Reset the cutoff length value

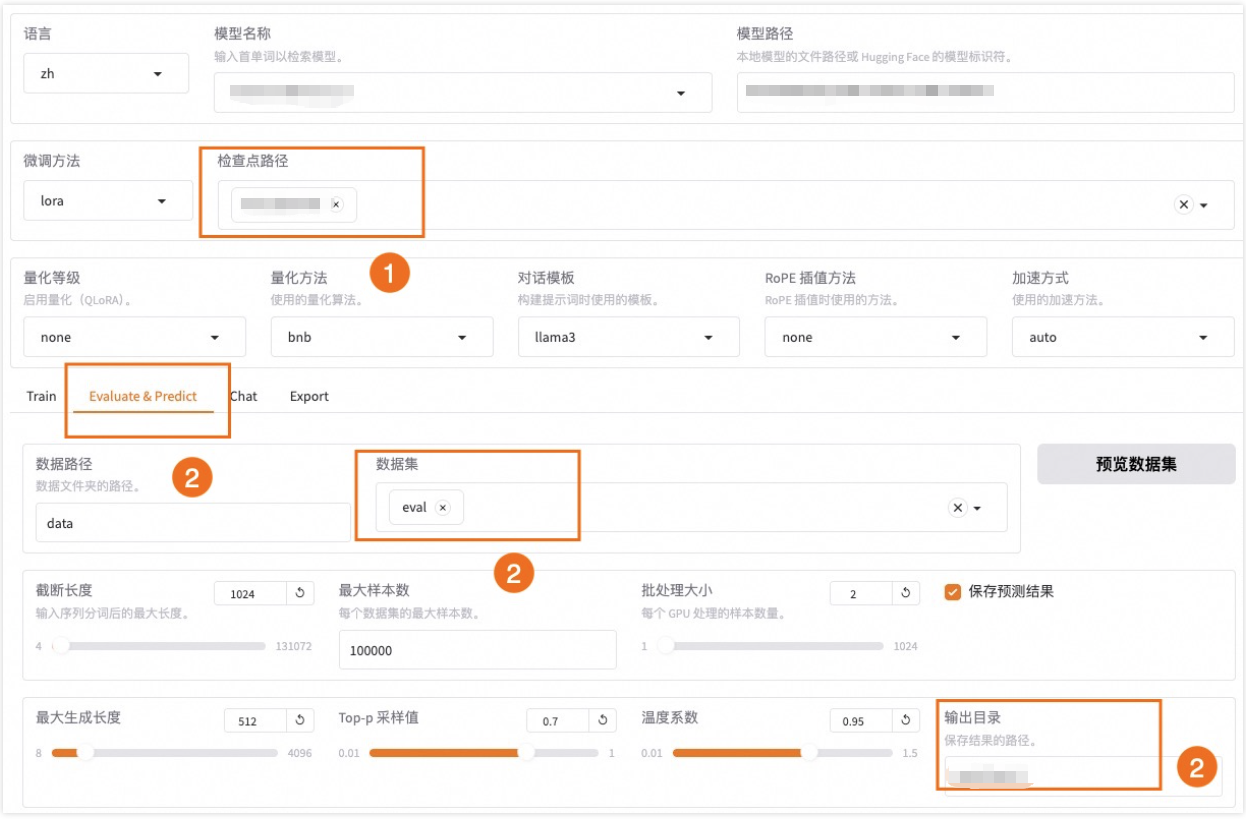coord(300,594)
